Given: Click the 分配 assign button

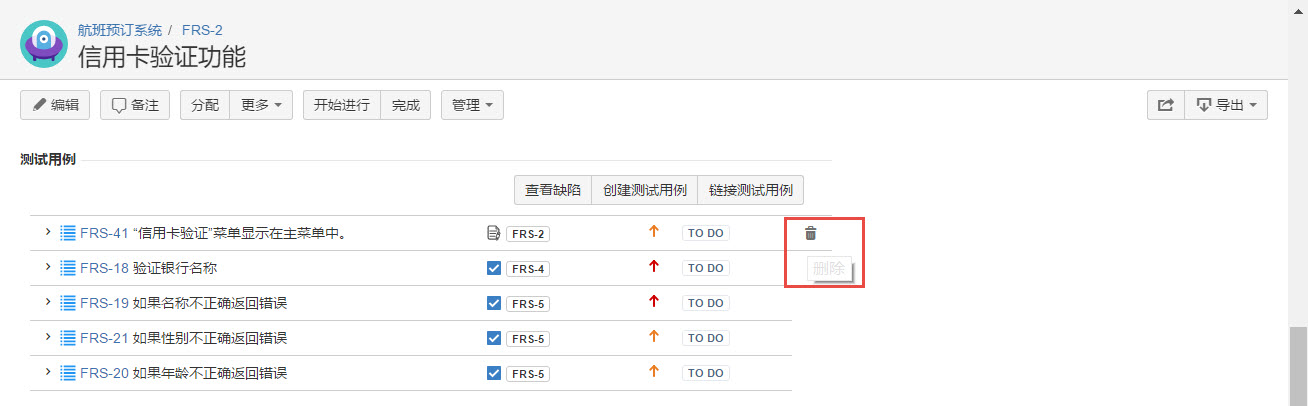Looking at the screenshot, I should point(205,105).
